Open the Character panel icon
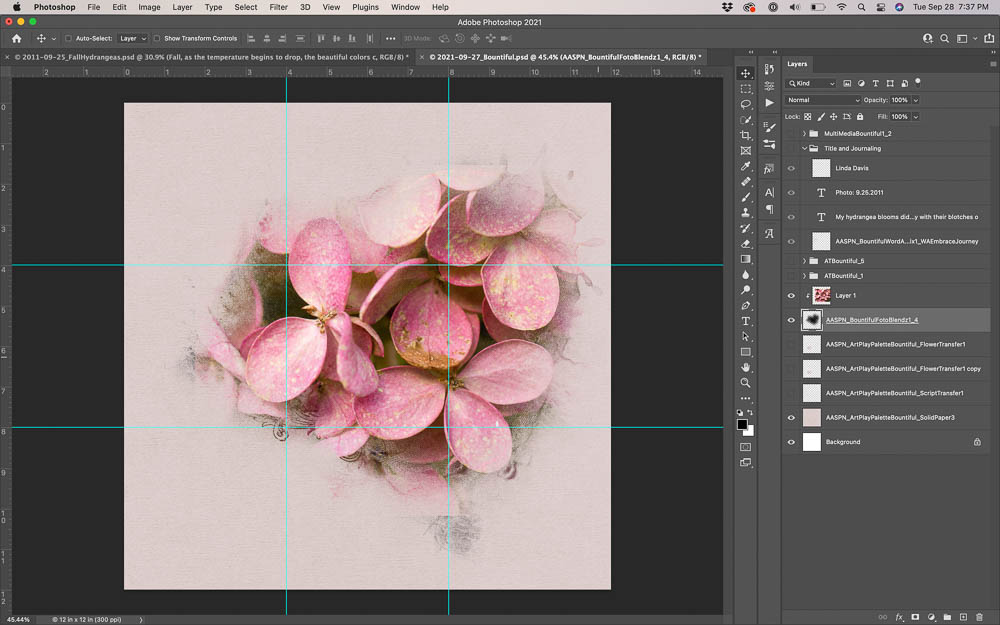Screen dimensions: 1000x625 (x=769, y=192)
